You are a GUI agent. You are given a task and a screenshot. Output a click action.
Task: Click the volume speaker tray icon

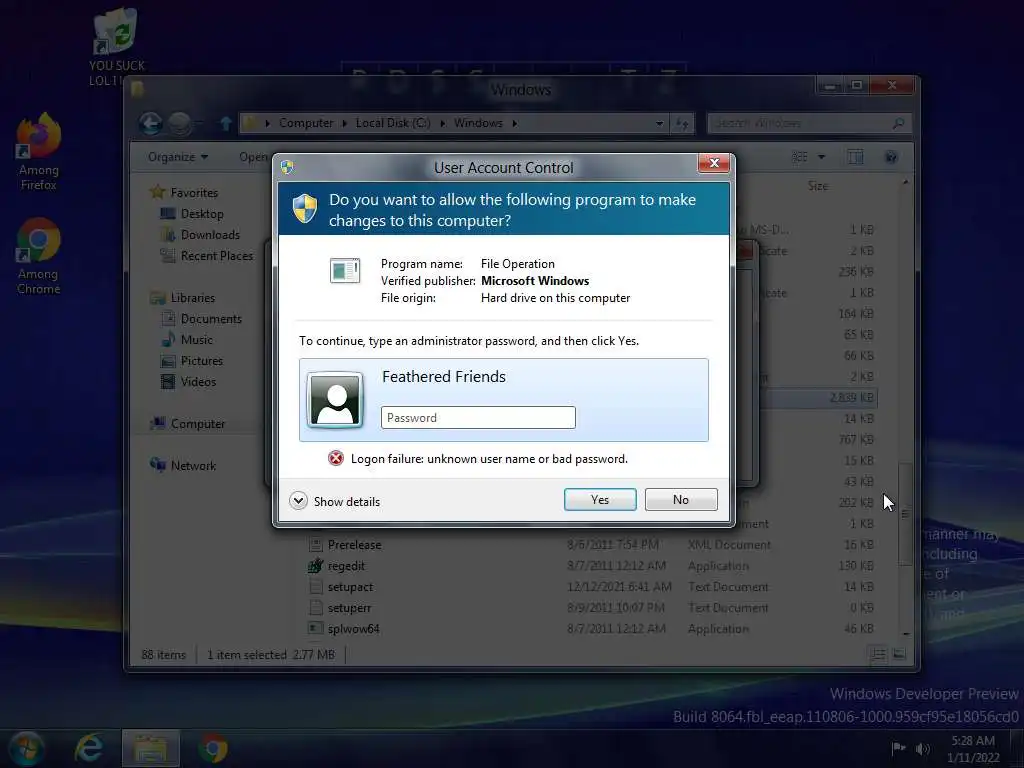pos(922,749)
